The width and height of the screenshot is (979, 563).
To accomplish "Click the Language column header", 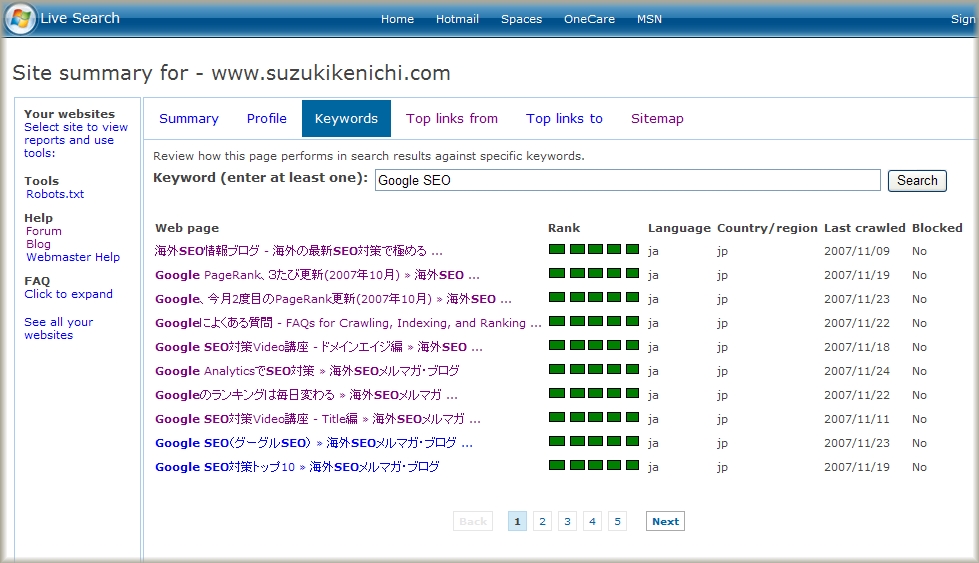I will [x=679, y=228].
